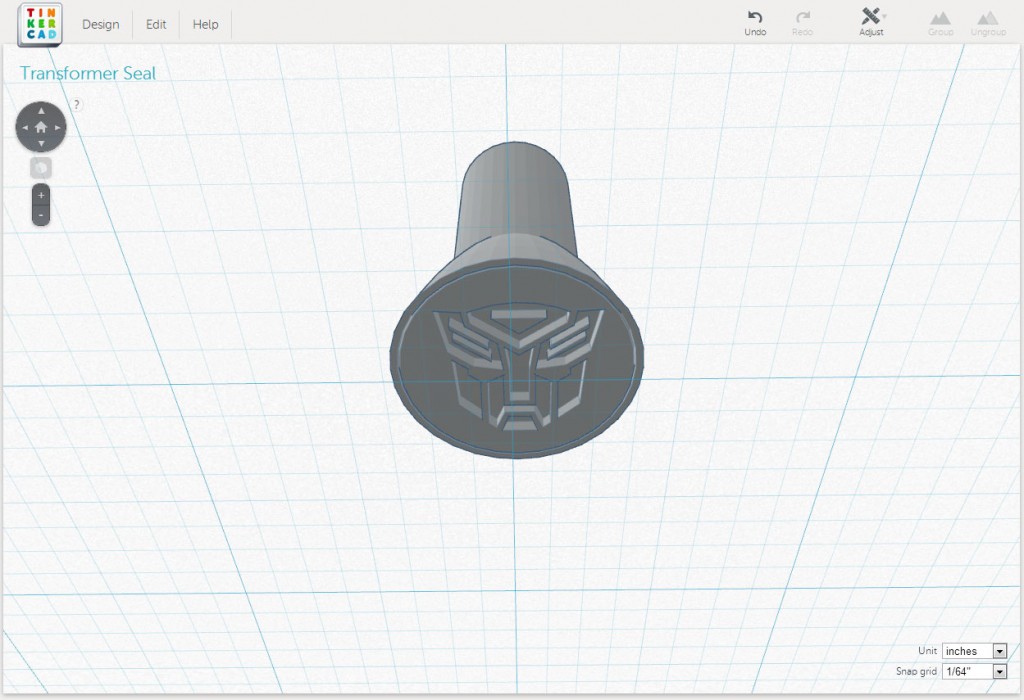The image size is (1024, 700).
Task: Rotate the view right with the arrow
Action: pyautogui.click(x=58, y=127)
